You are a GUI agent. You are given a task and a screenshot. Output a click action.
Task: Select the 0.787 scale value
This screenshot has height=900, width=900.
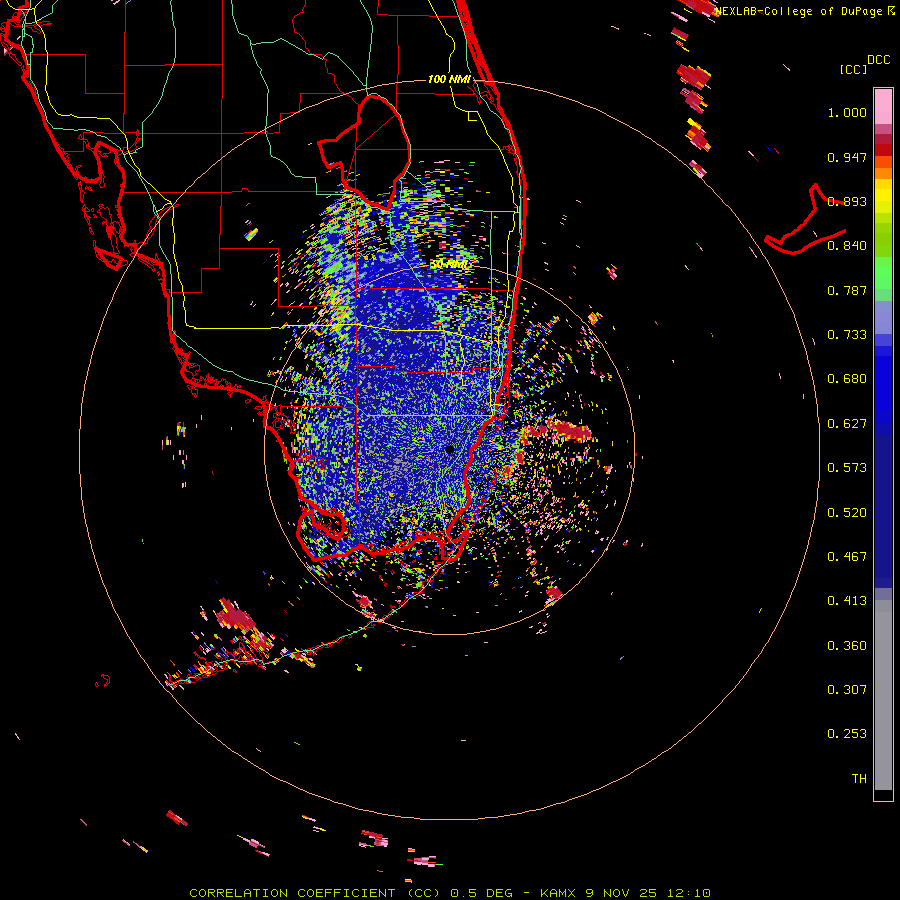pyautogui.click(x=847, y=290)
